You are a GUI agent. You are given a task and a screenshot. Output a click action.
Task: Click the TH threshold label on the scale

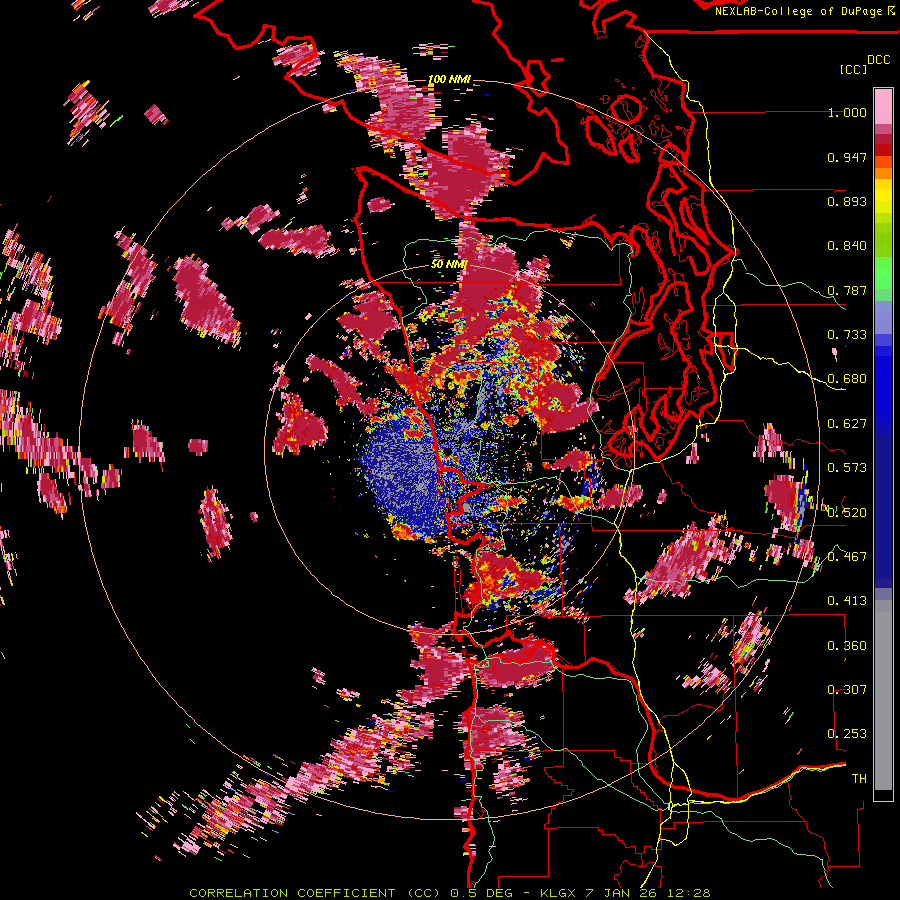coord(859,778)
